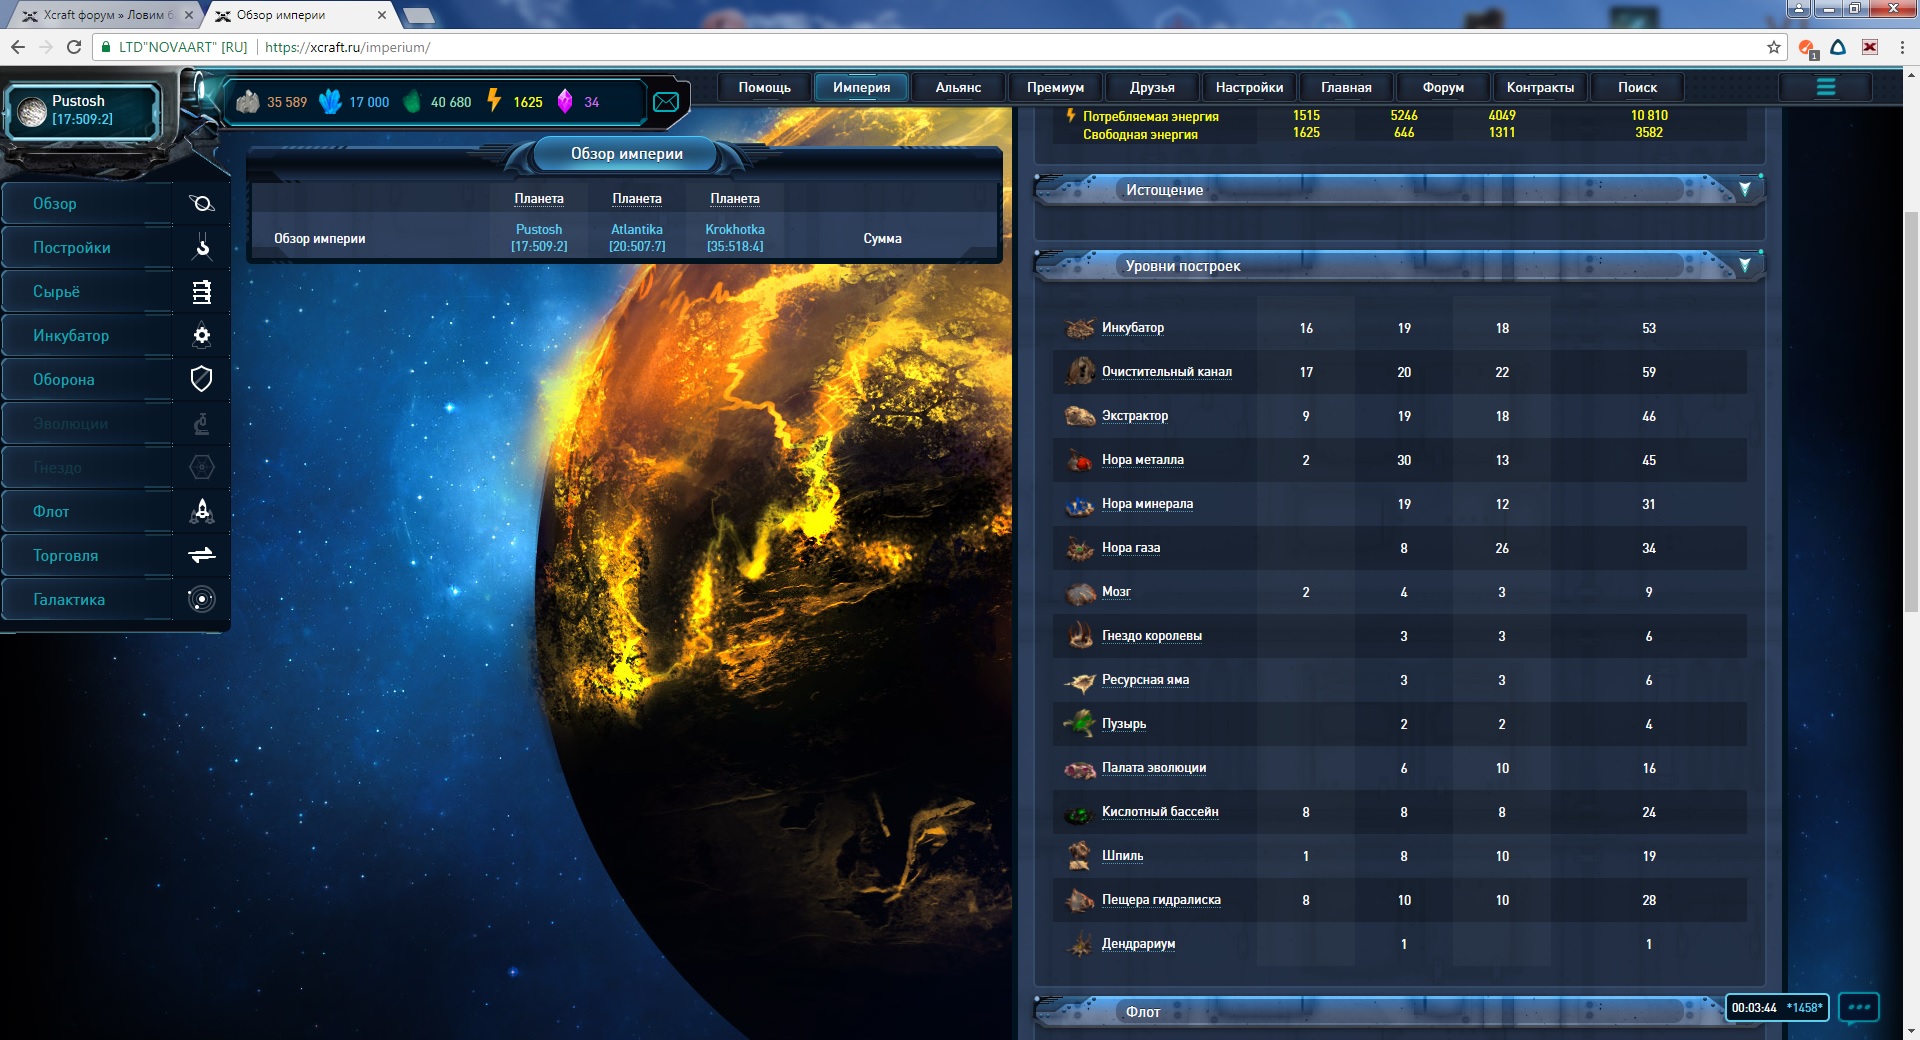Screen dimensions: 1920x1040
Task: Click the Пузырь building icon
Action: click(1080, 724)
